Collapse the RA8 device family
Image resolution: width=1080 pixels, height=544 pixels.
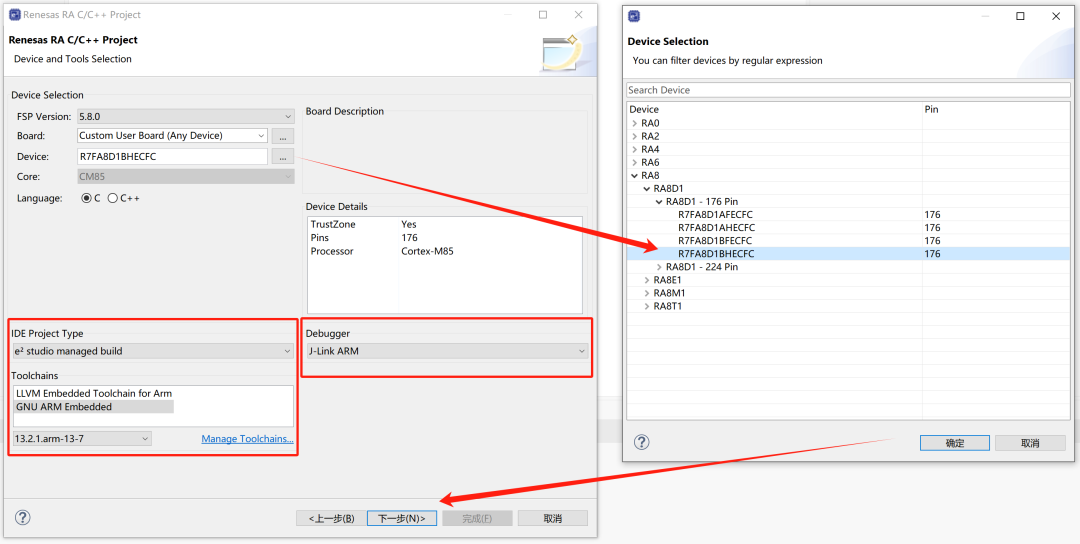[x=634, y=176]
